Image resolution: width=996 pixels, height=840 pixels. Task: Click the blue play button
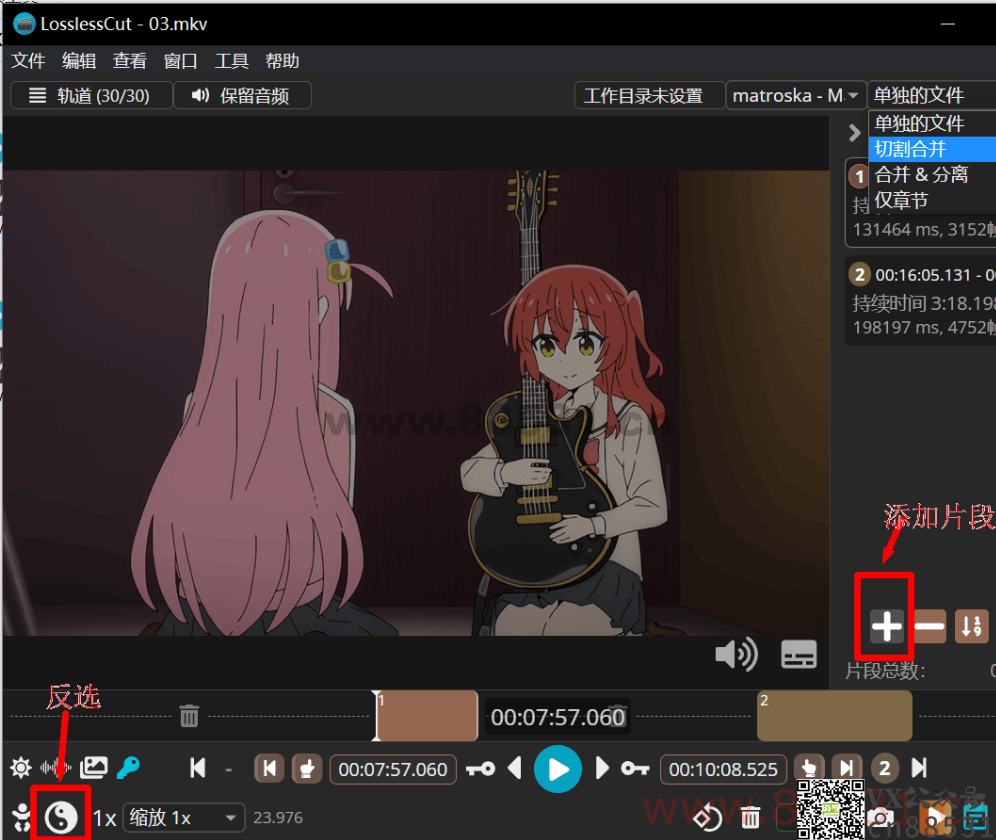click(x=558, y=769)
